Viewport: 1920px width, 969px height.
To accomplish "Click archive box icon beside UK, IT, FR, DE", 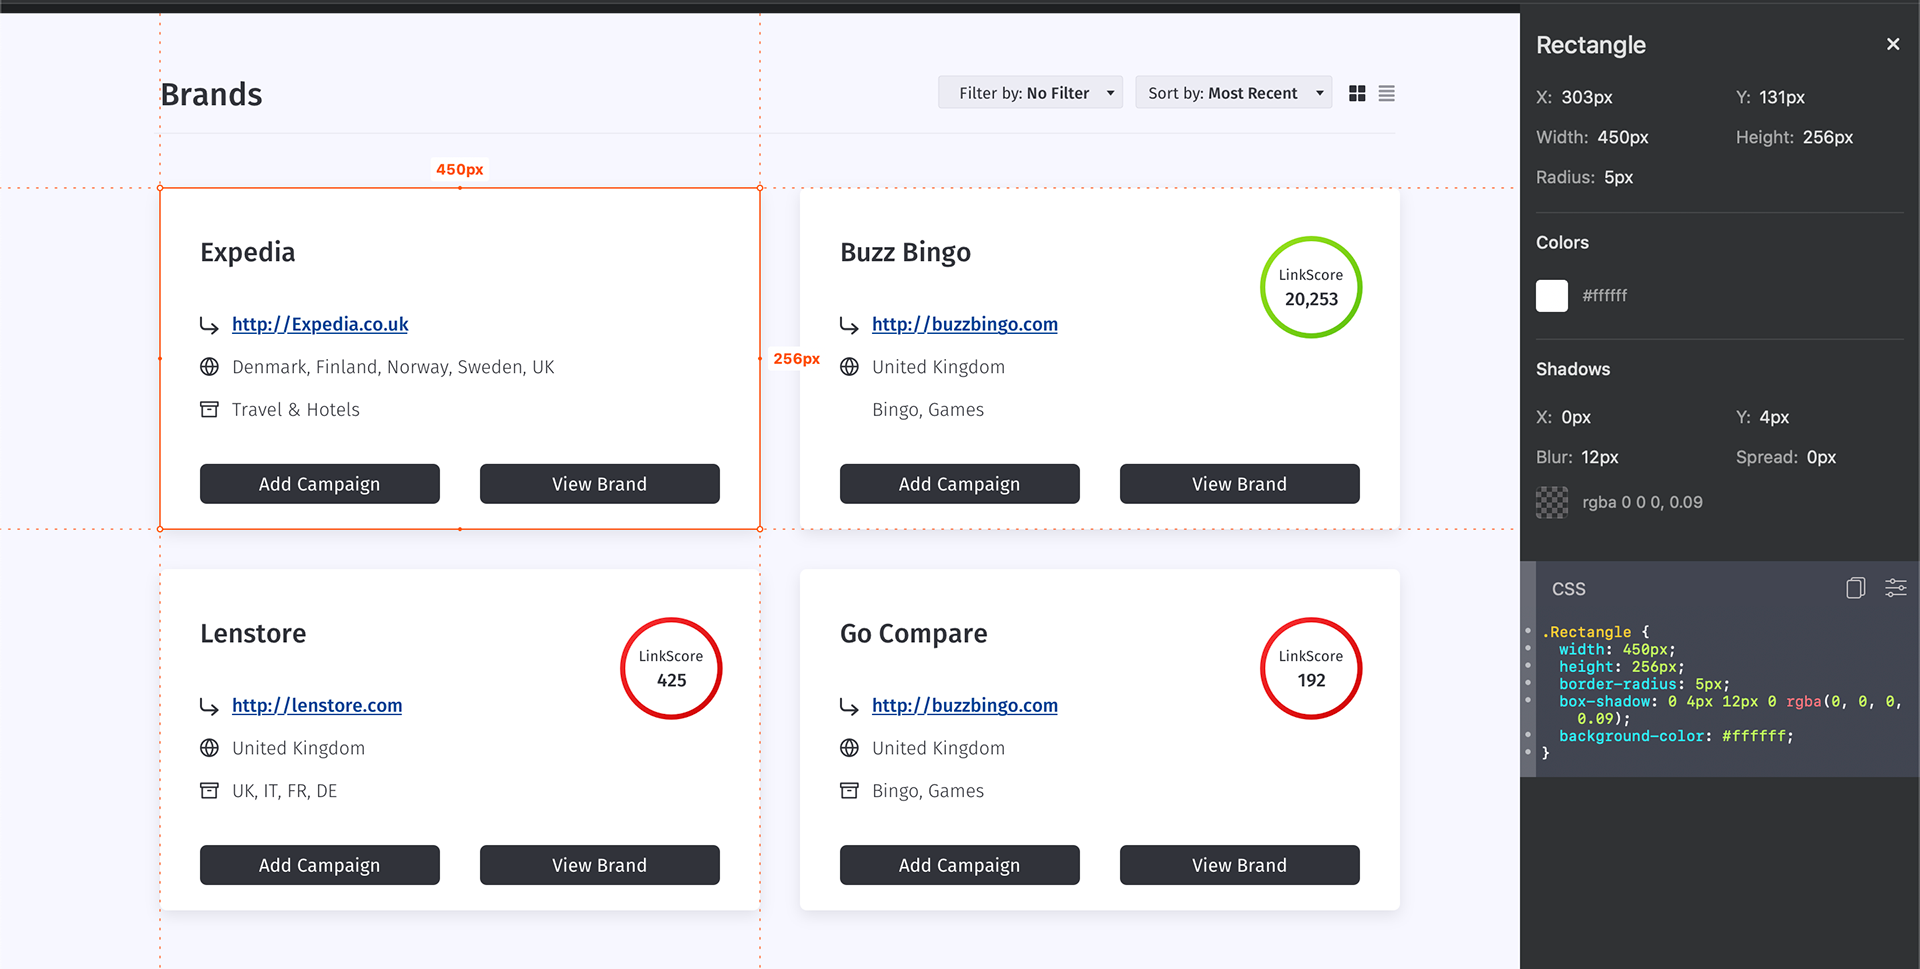I will click(209, 791).
